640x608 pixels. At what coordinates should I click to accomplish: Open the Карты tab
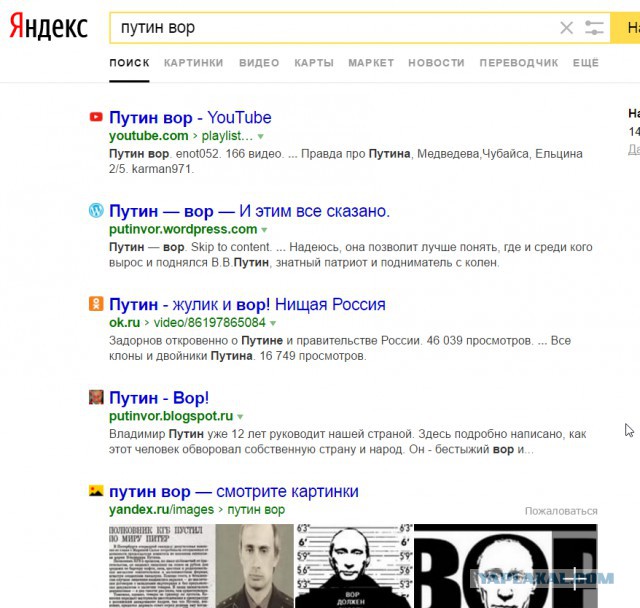click(x=314, y=63)
